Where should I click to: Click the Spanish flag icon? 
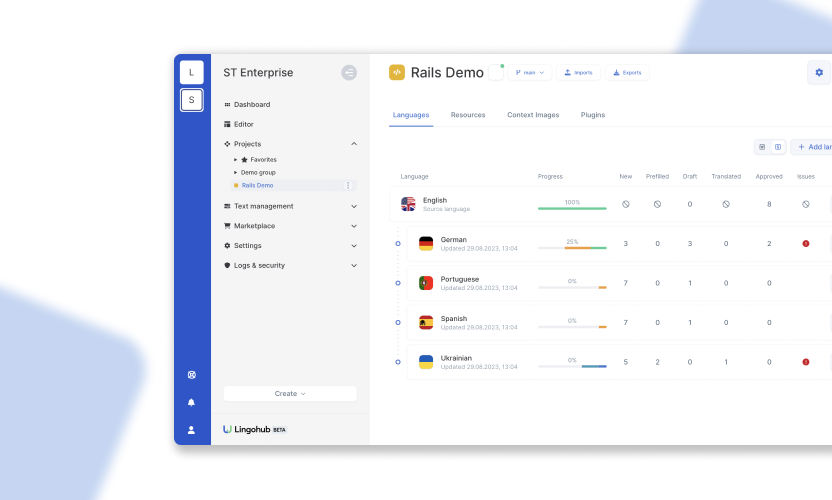[426, 322]
